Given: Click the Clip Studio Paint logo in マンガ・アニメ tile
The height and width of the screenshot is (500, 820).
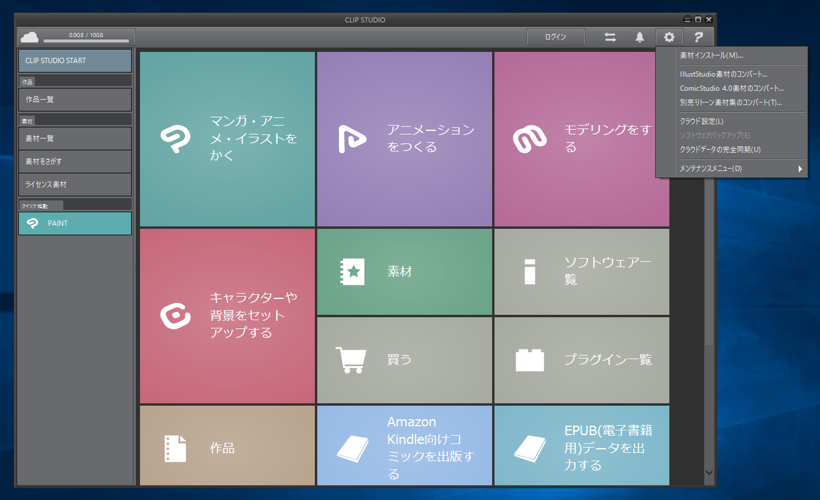Looking at the screenshot, I should pos(175,139).
